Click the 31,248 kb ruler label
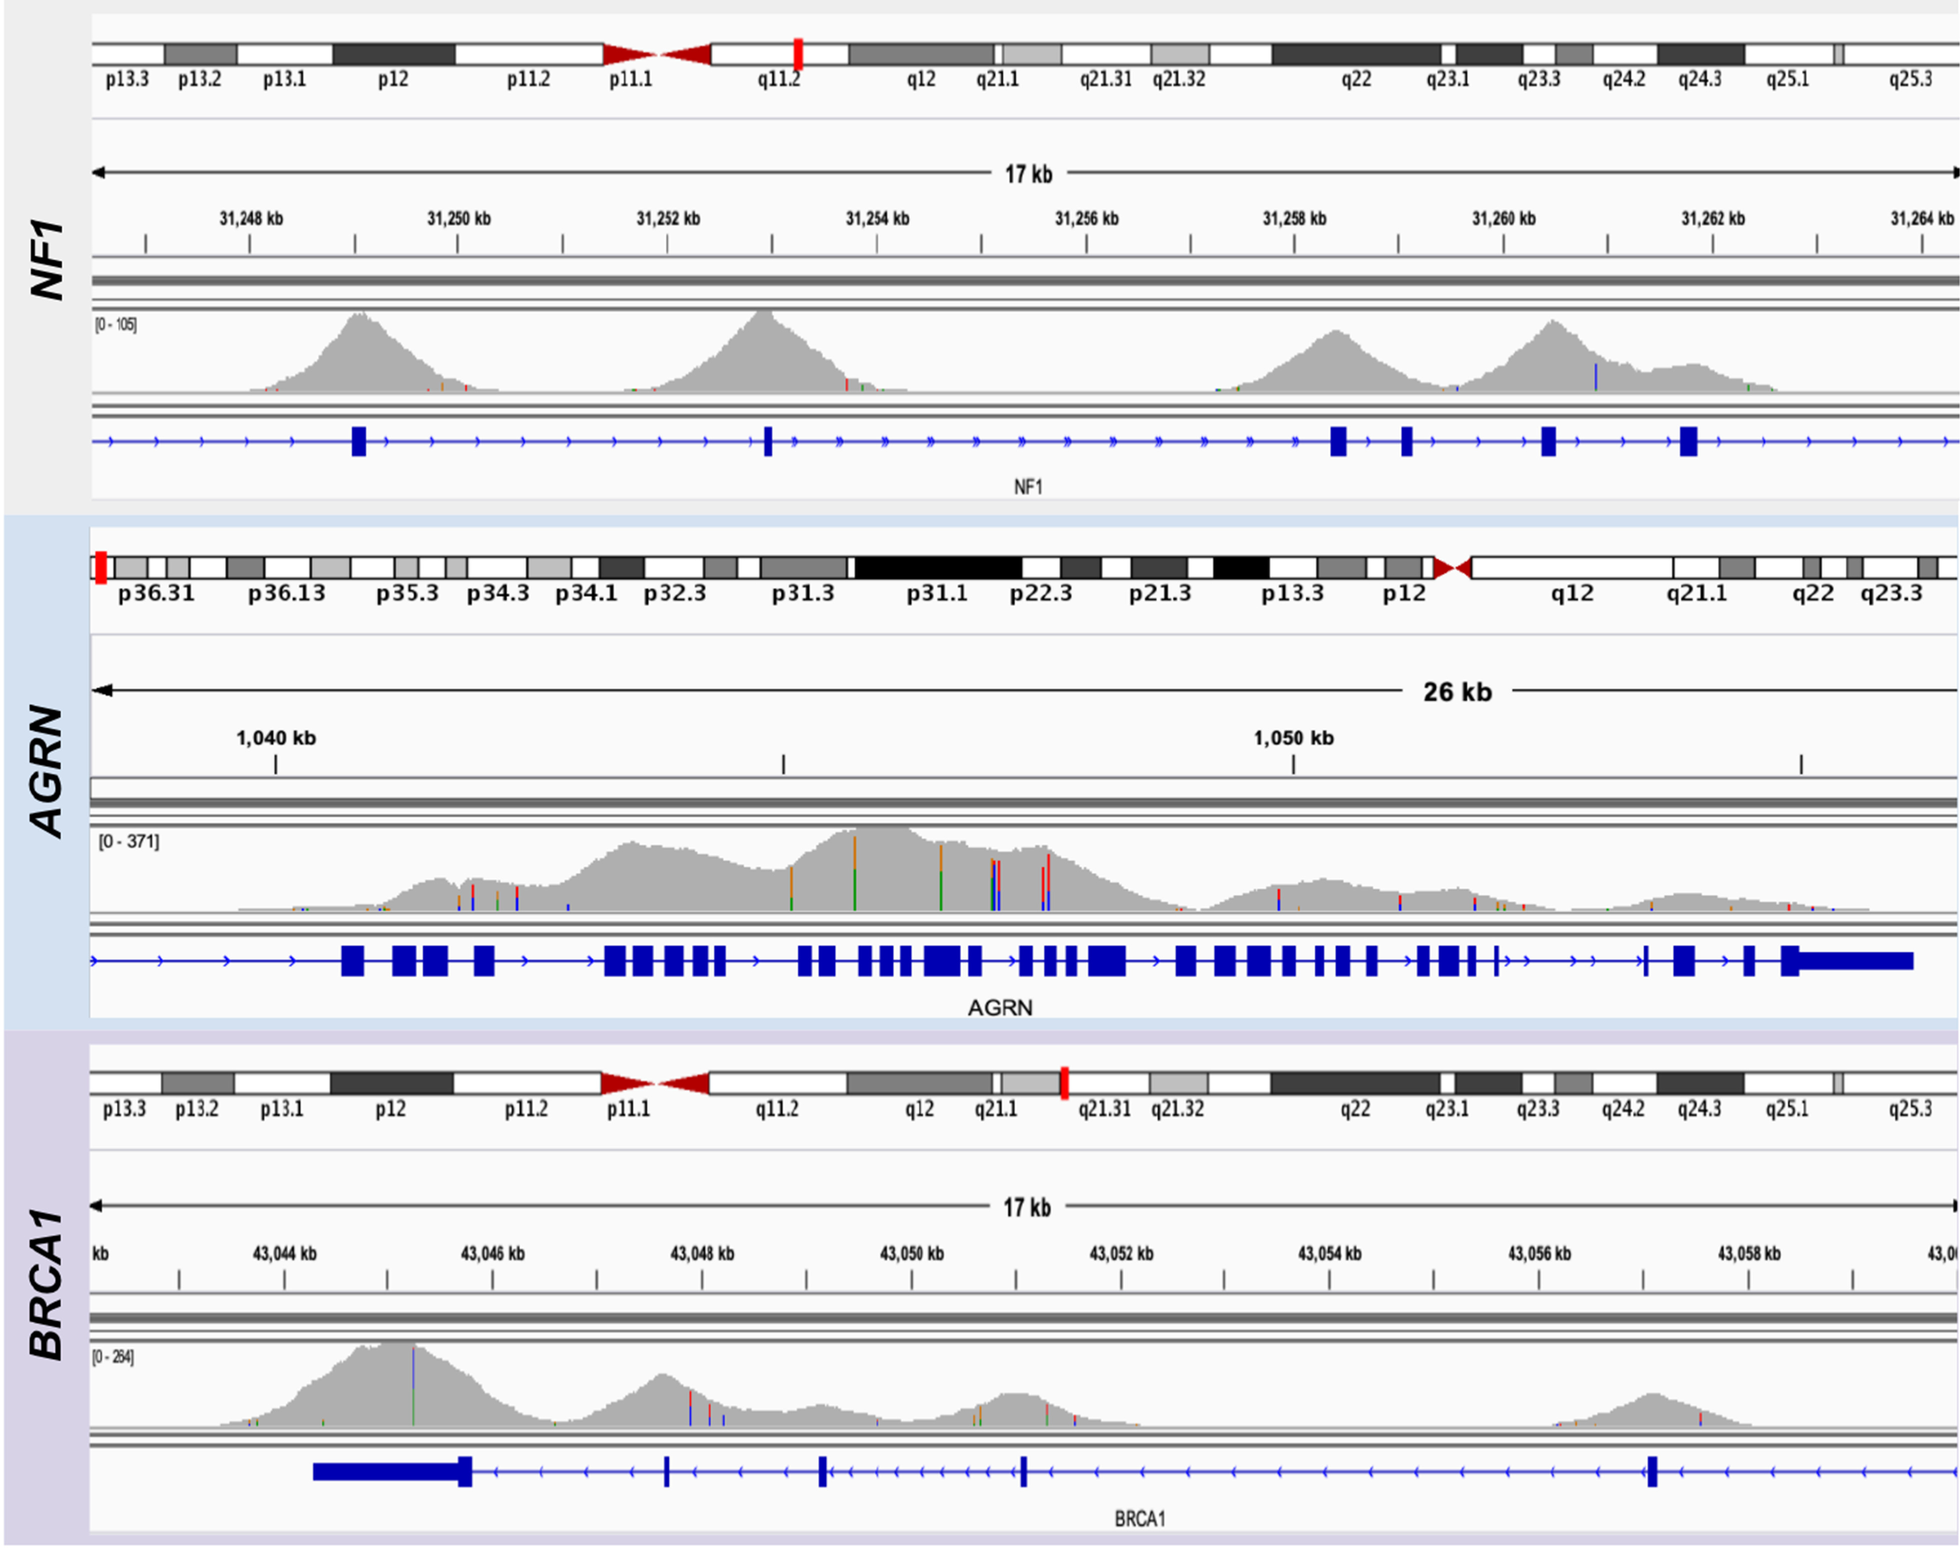 (251, 218)
